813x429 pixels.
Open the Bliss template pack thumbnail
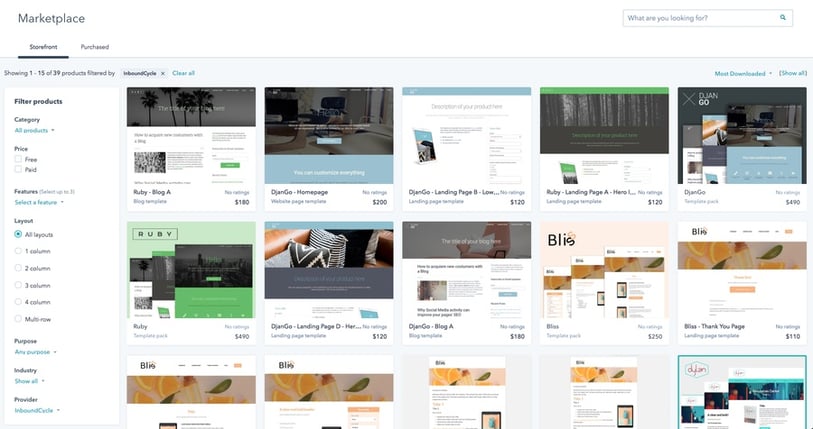[x=604, y=270]
